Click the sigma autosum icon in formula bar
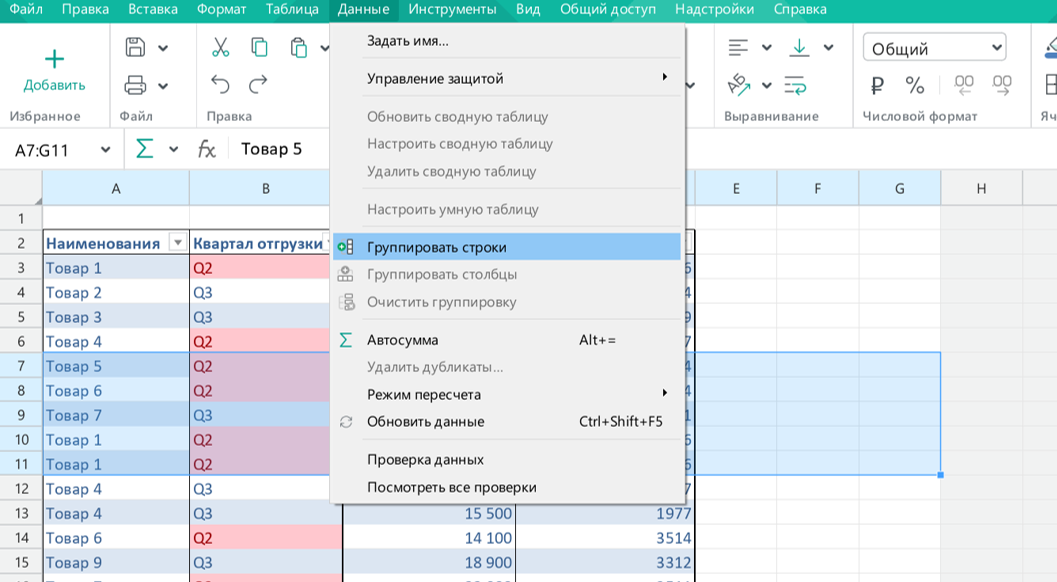The height and width of the screenshot is (582, 1057). coord(144,149)
